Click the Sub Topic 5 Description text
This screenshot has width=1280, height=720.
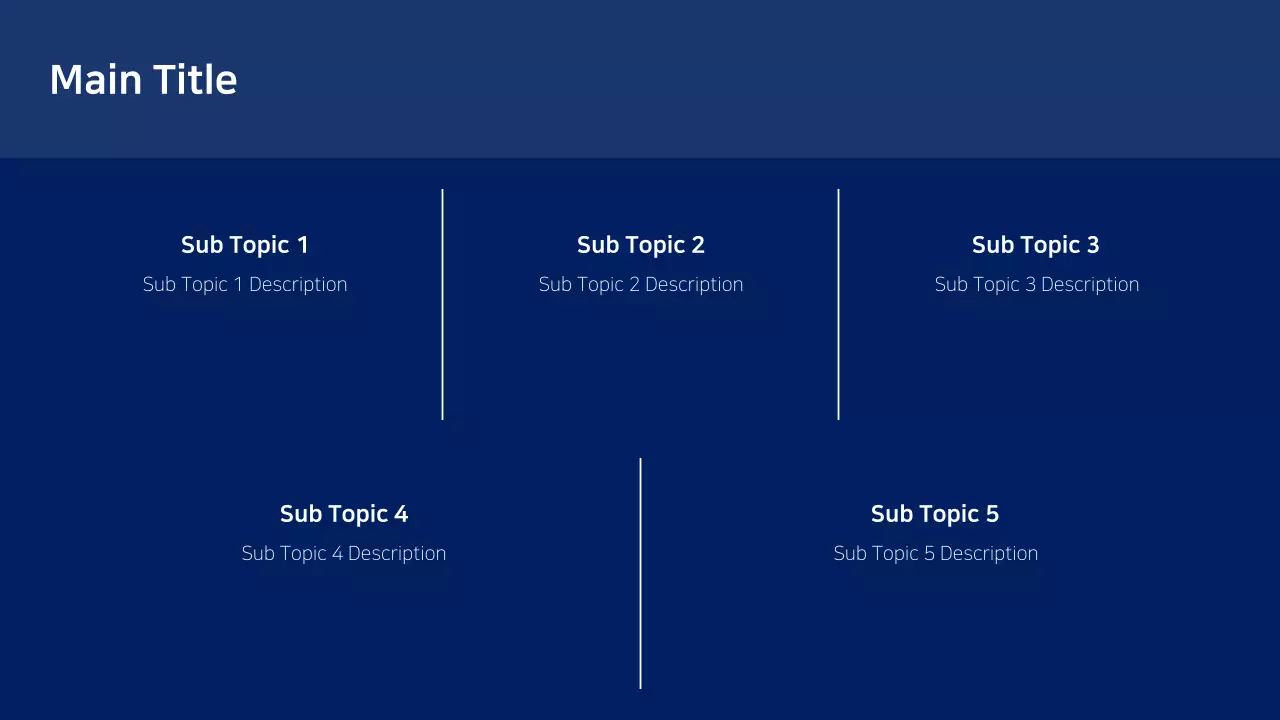[935, 553]
